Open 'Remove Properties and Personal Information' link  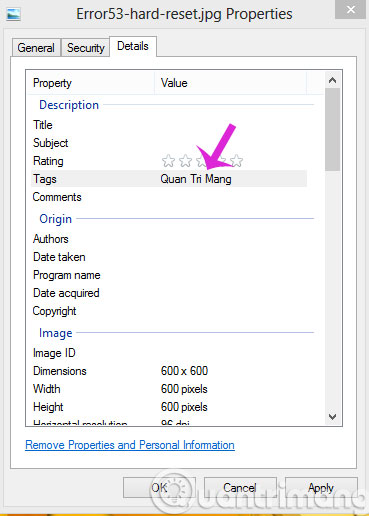[x=130, y=445]
